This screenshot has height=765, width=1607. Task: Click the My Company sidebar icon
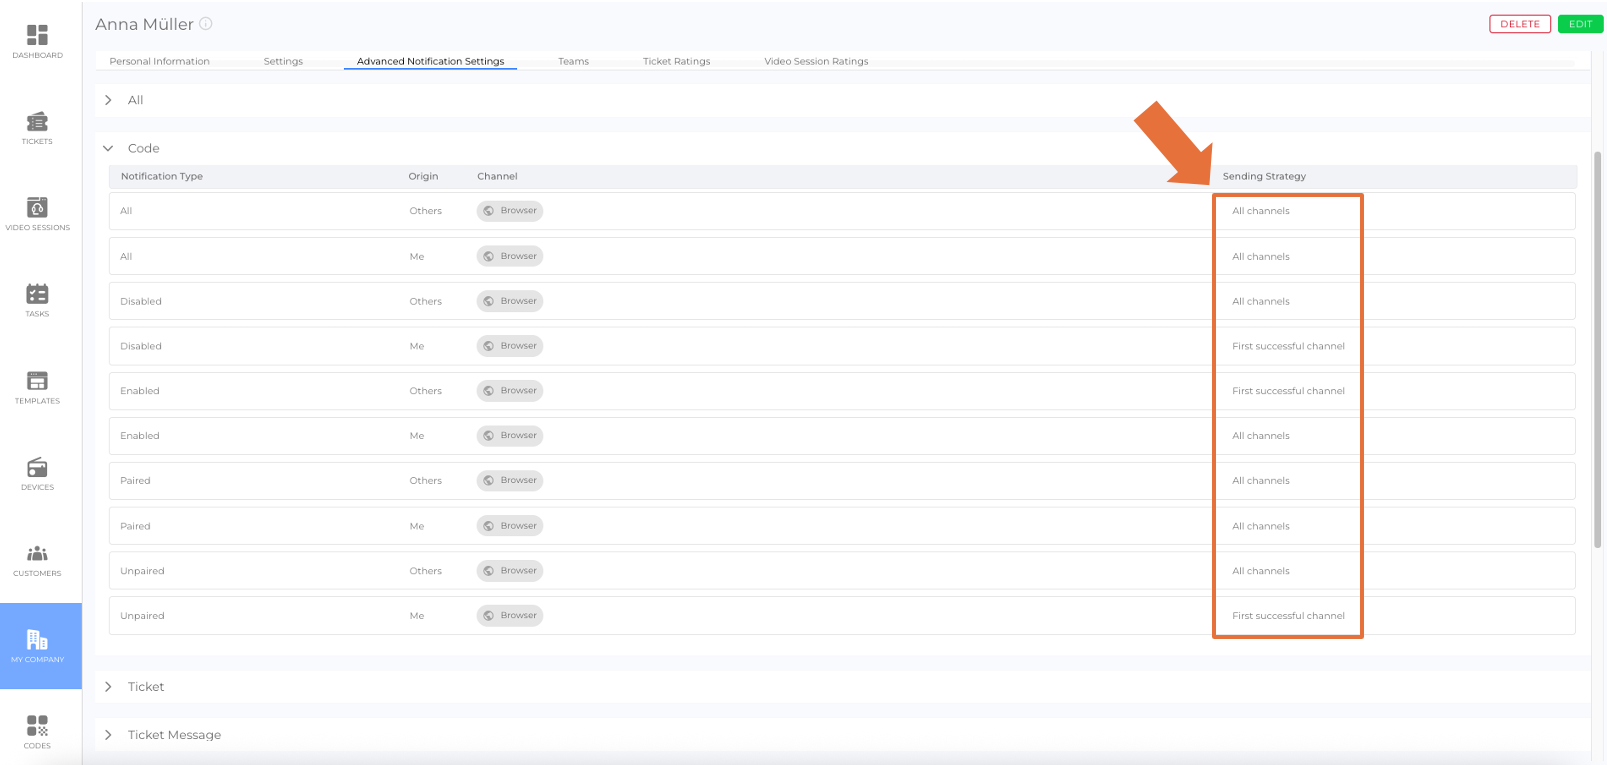37,640
